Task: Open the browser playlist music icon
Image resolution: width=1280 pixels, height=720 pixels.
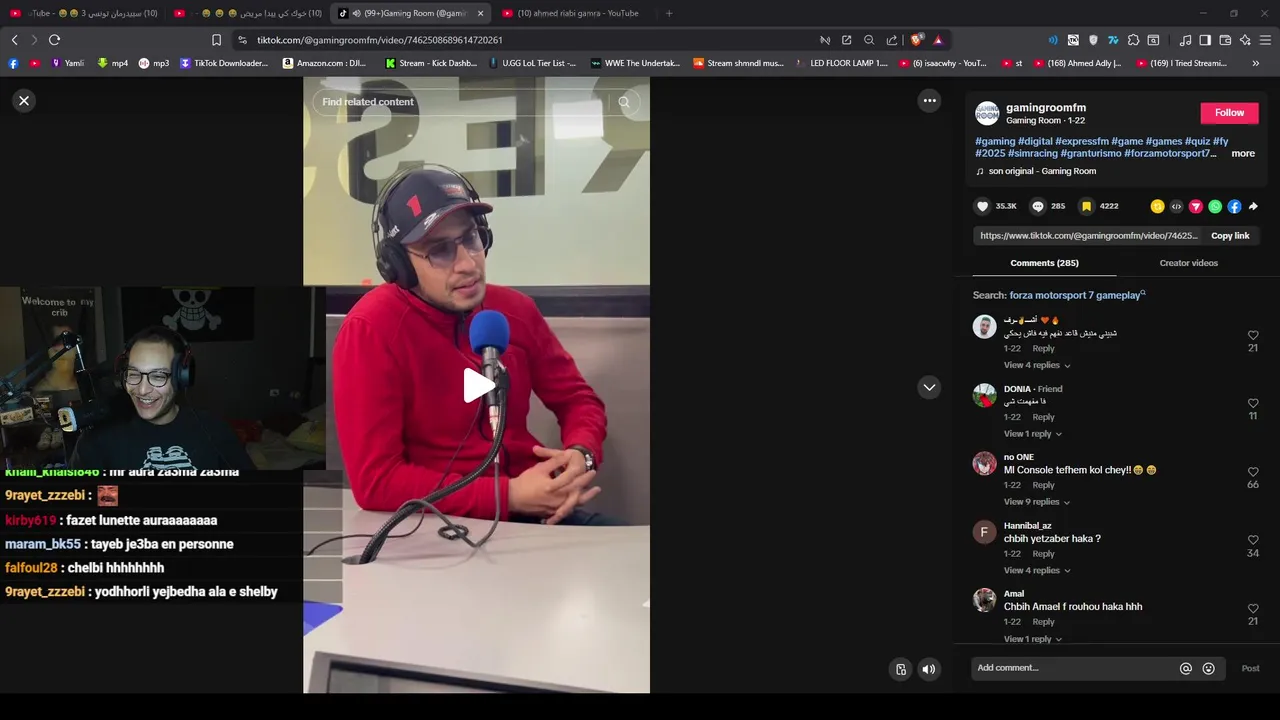Action: point(1185,40)
